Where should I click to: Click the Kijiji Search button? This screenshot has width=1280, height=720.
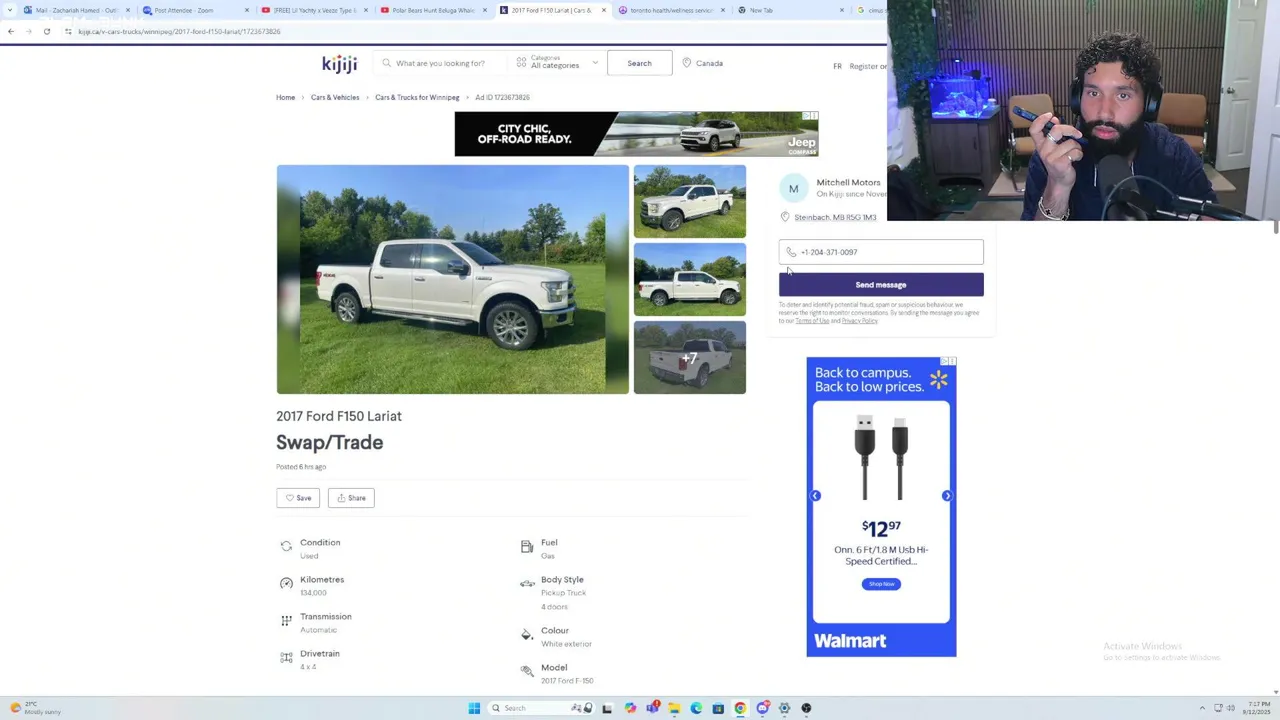point(639,63)
